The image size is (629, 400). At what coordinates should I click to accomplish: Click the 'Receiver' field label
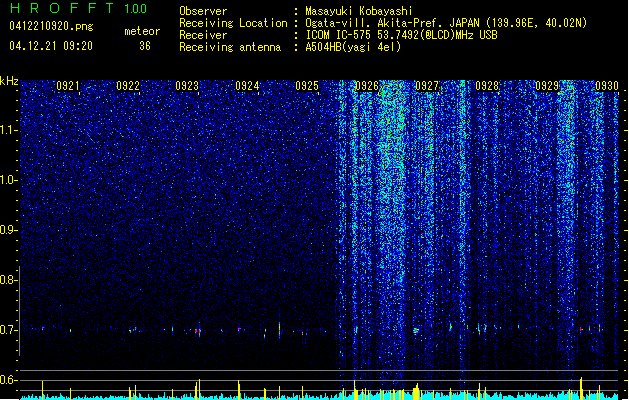pyautogui.click(x=203, y=35)
